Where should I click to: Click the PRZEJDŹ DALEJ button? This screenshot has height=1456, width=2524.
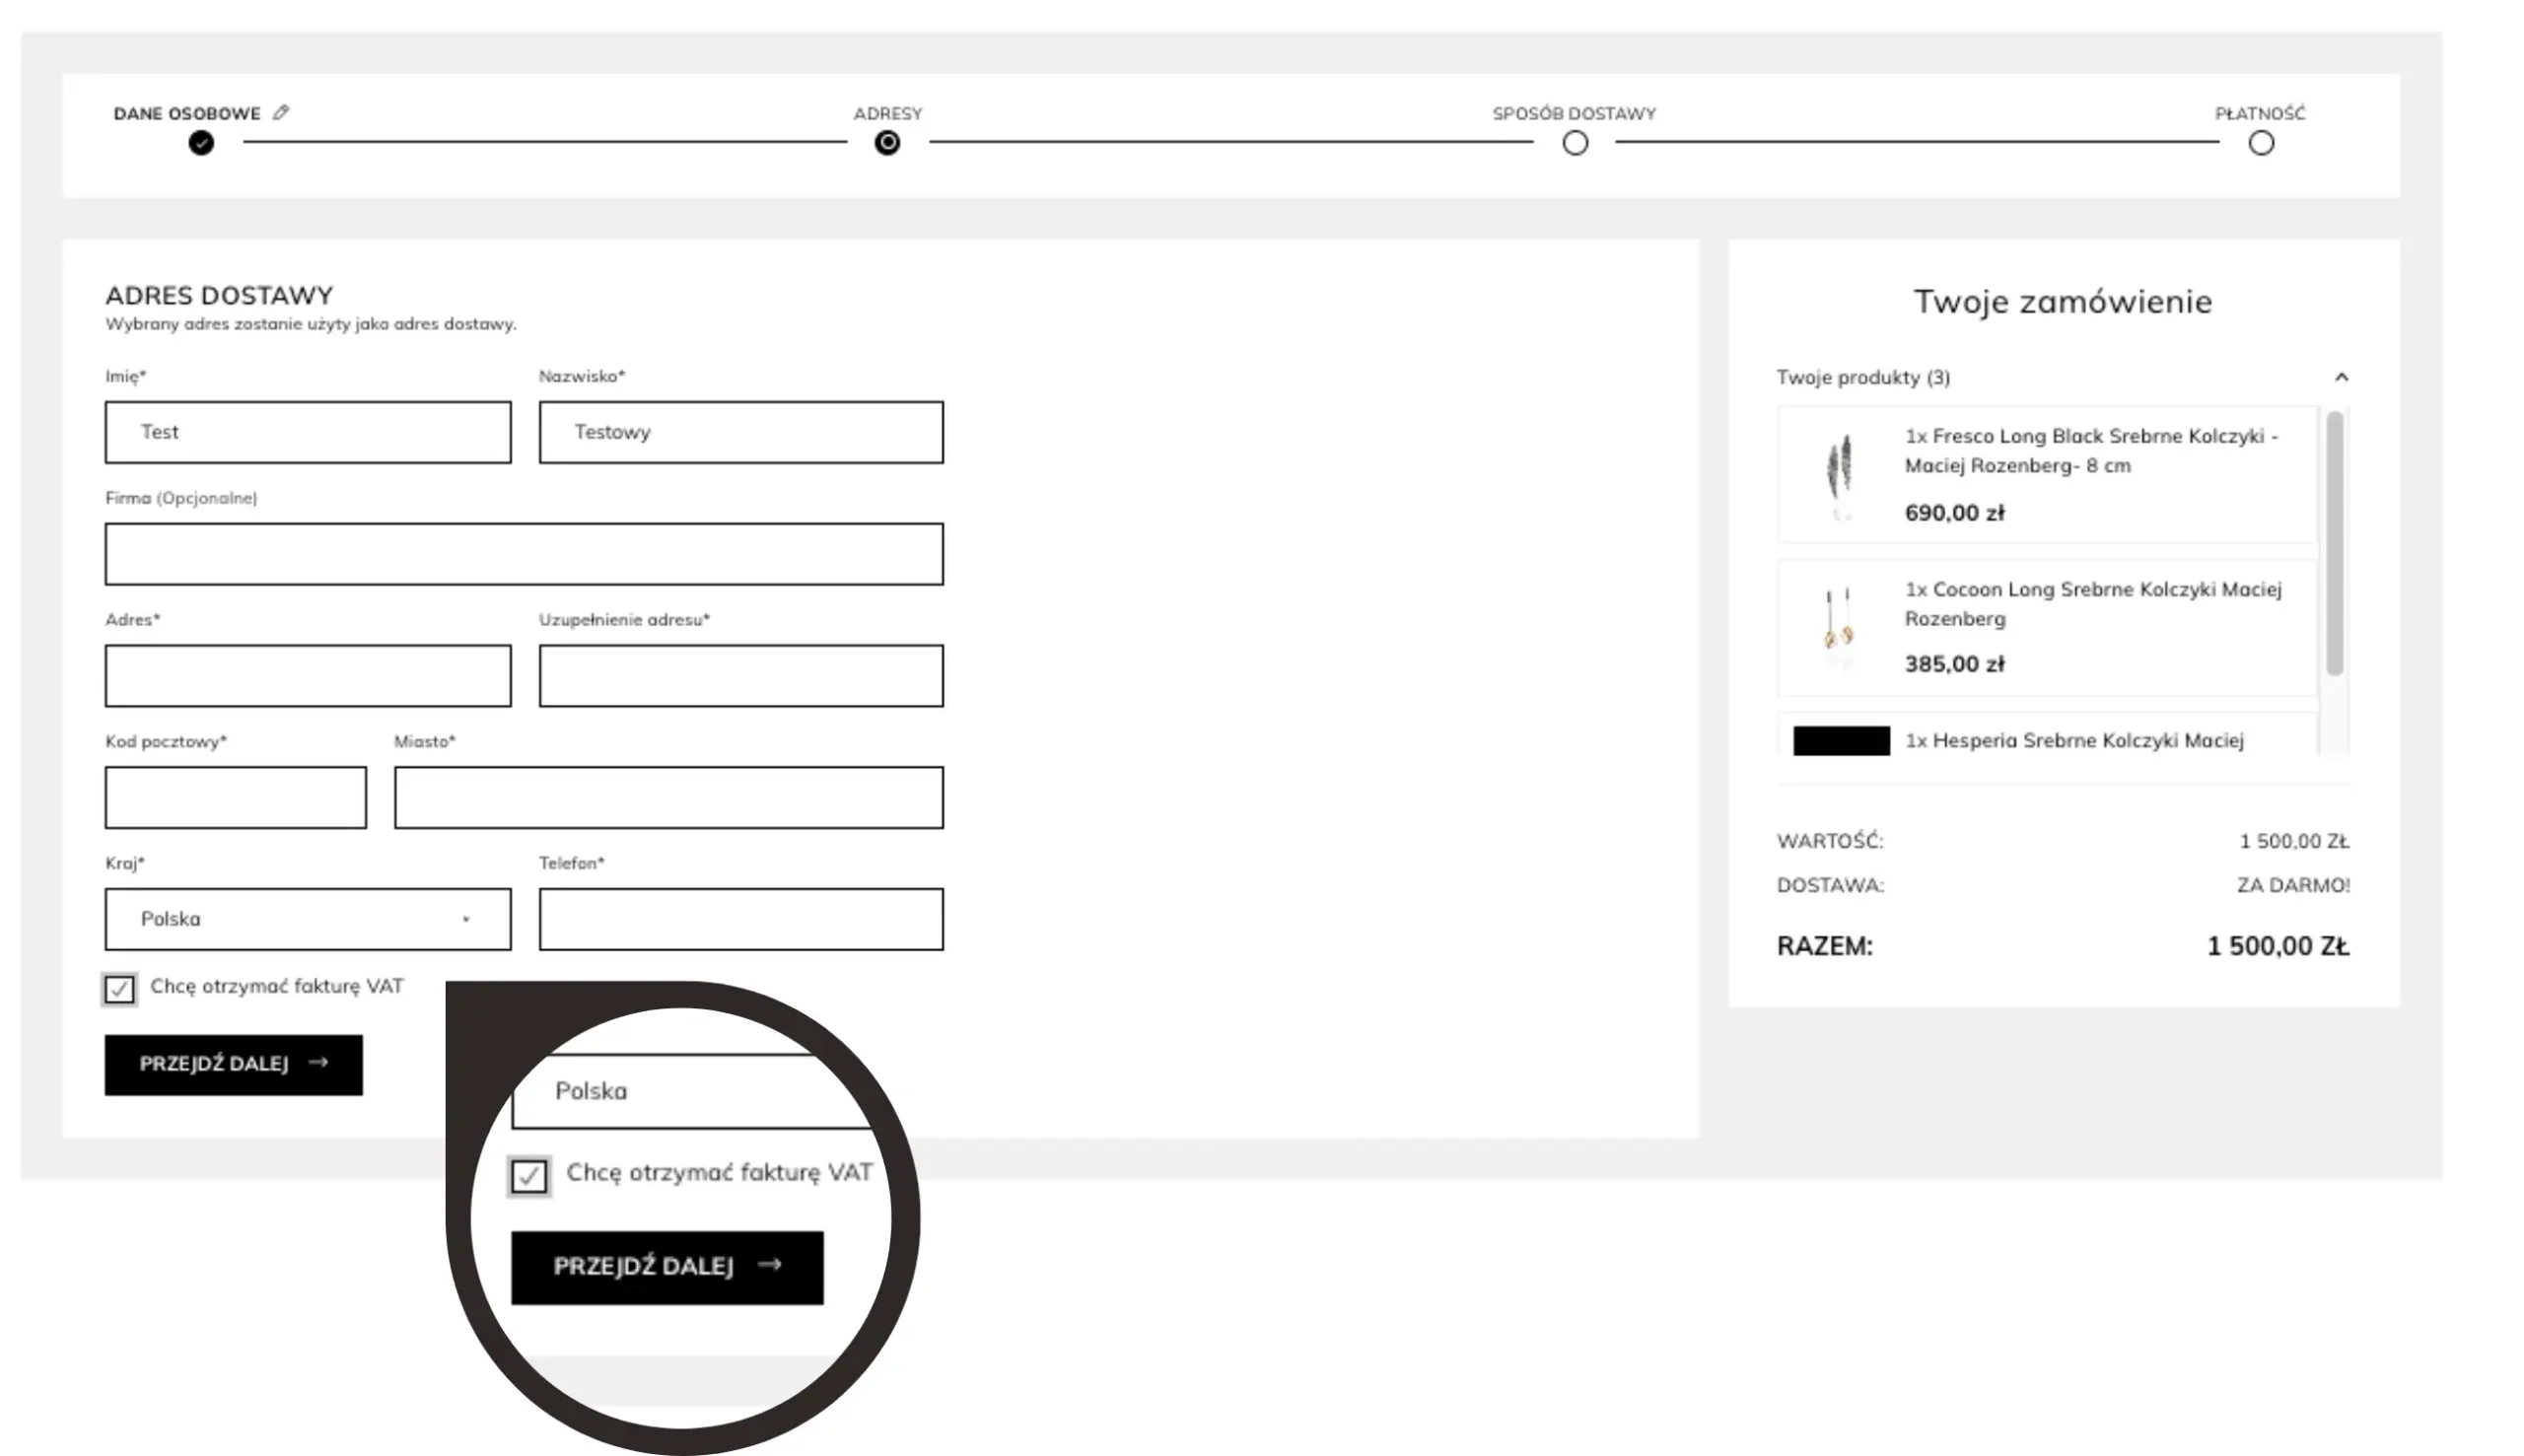point(233,1063)
